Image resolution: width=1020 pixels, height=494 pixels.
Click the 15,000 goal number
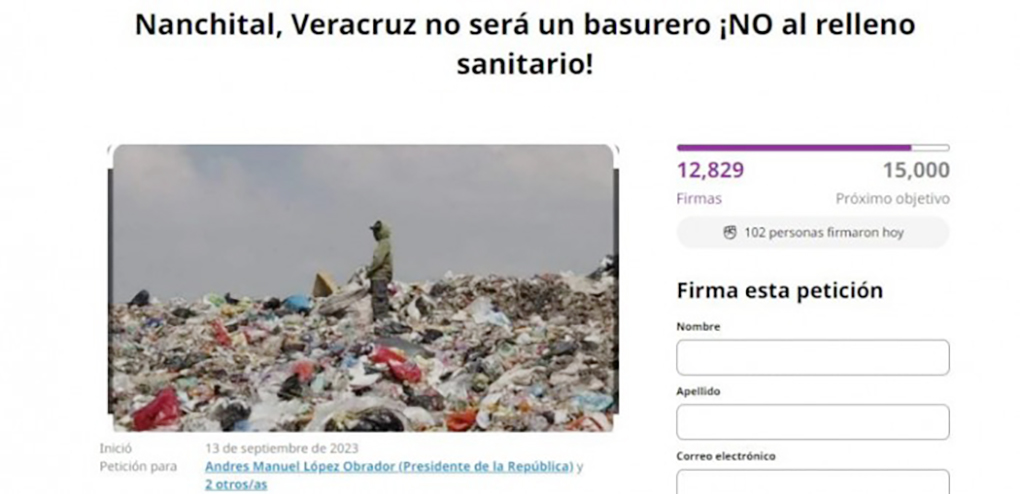(x=916, y=171)
